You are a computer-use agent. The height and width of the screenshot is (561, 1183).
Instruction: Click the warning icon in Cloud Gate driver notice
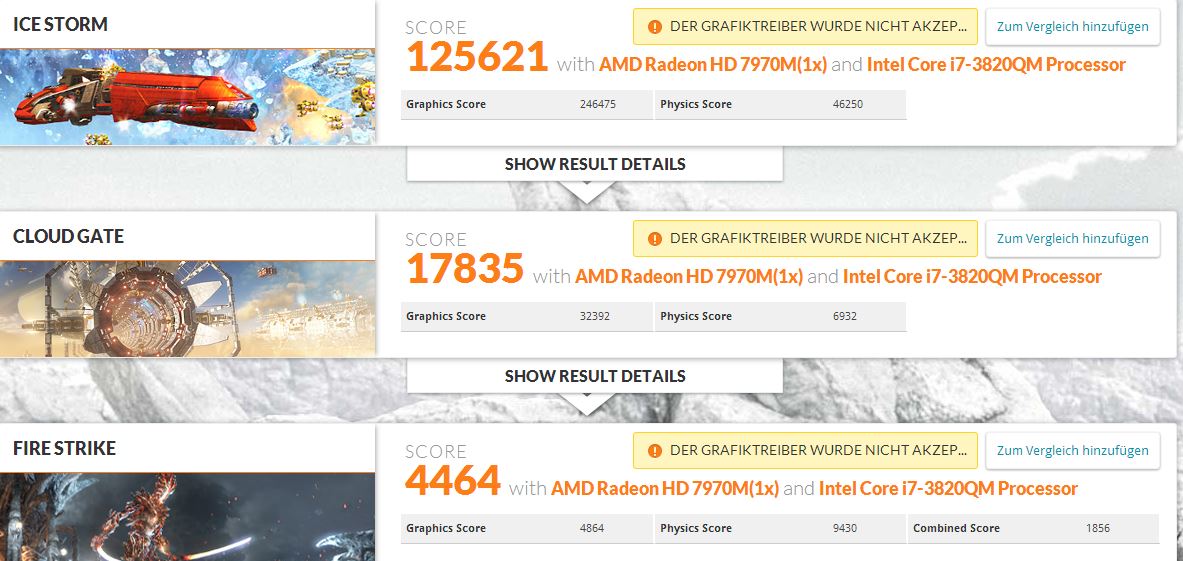pos(655,238)
